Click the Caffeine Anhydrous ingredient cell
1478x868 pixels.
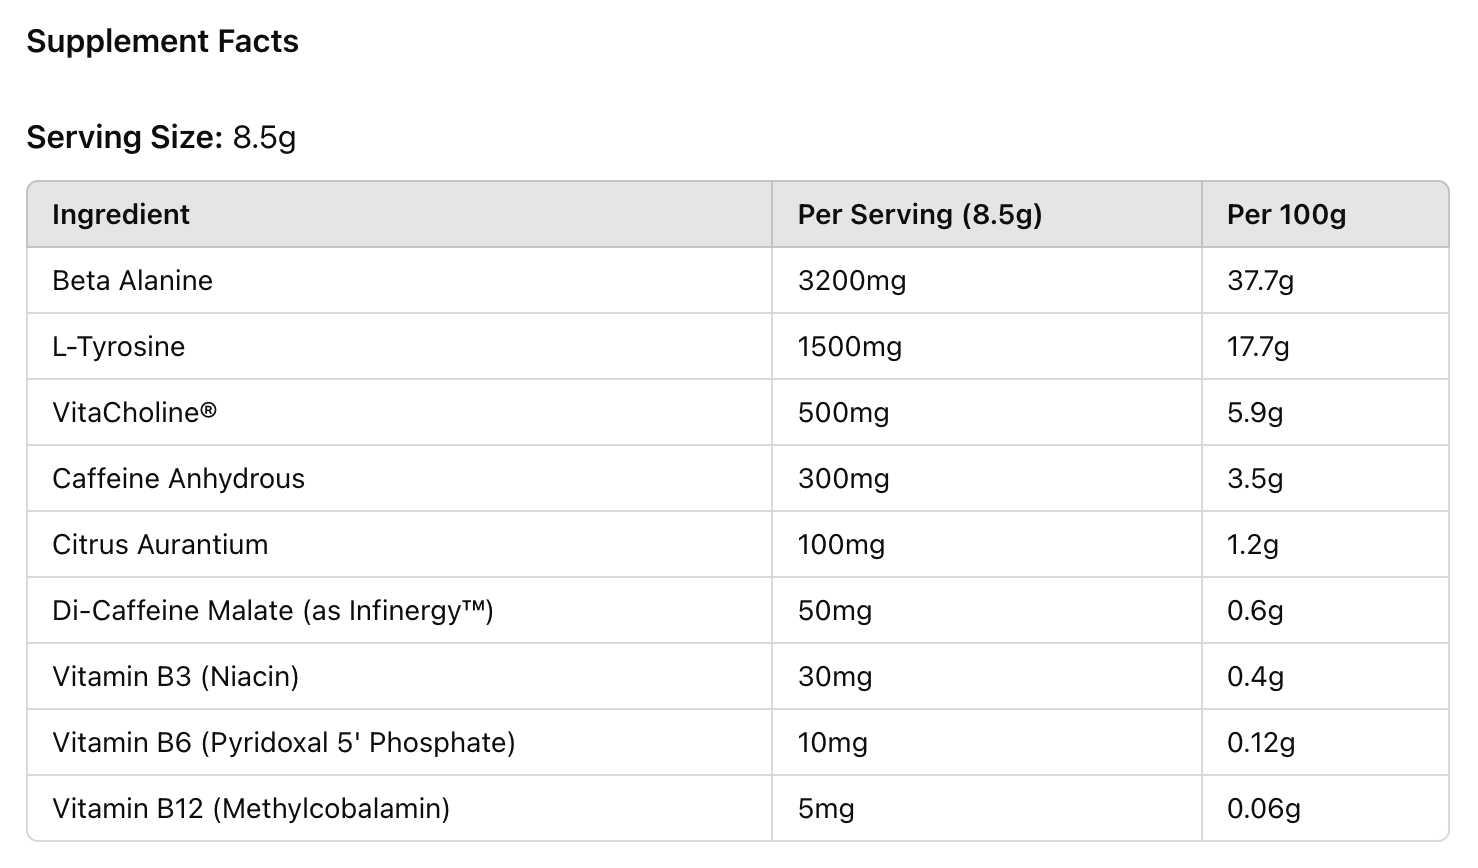pos(178,479)
